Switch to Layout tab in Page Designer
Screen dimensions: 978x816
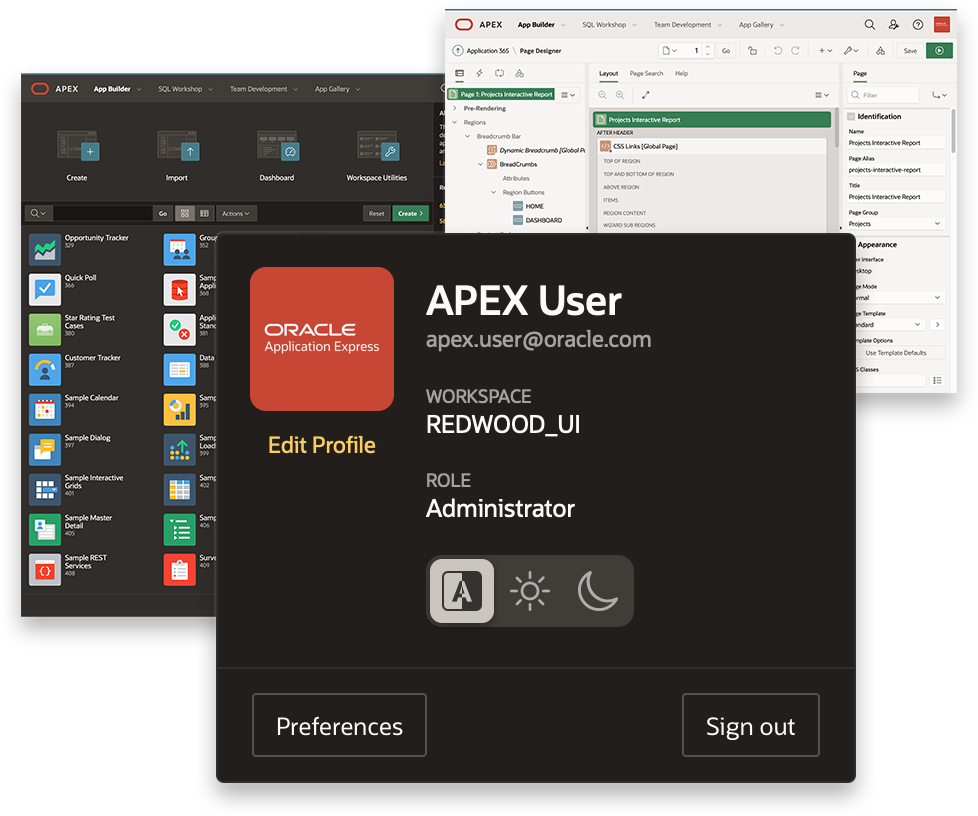[x=609, y=74]
